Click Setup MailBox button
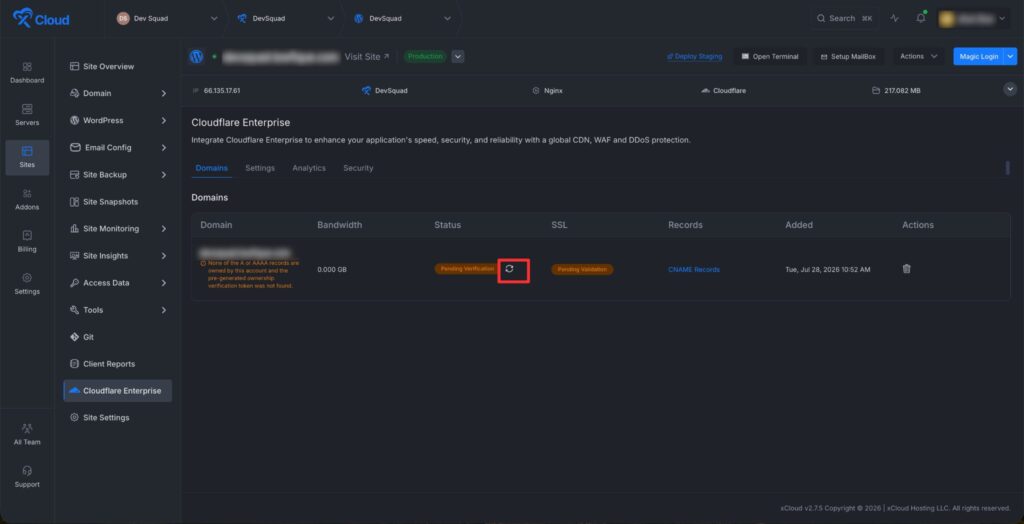The width and height of the screenshot is (1024, 524). tap(848, 57)
